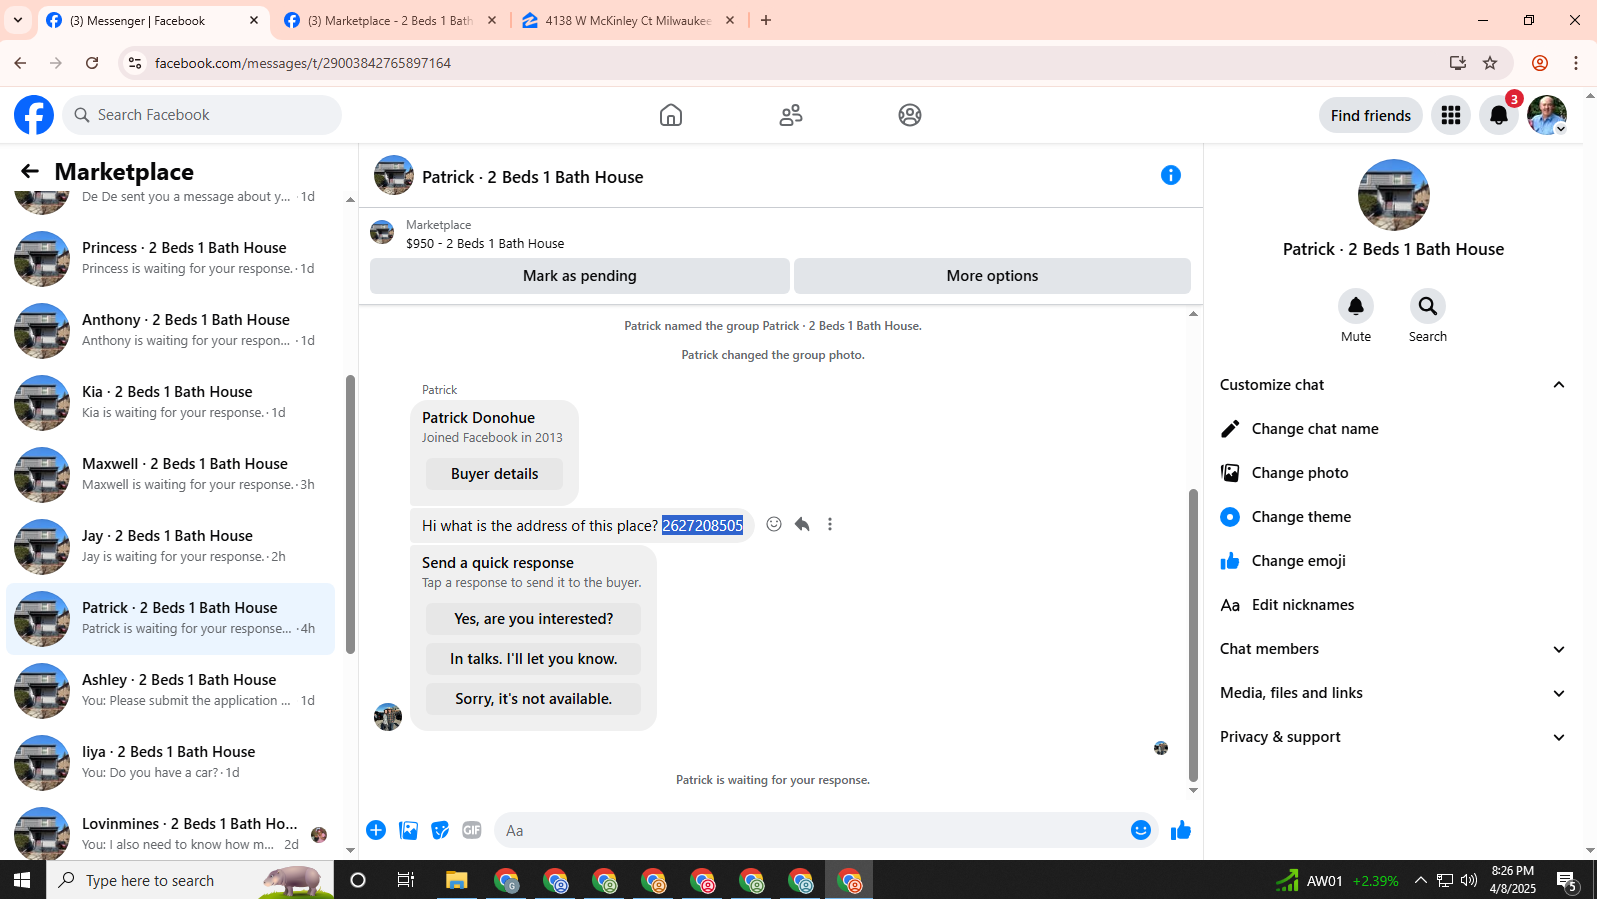
Task: Switch to Marketplace 2 Beds 1 Bath tab
Action: (x=391, y=20)
